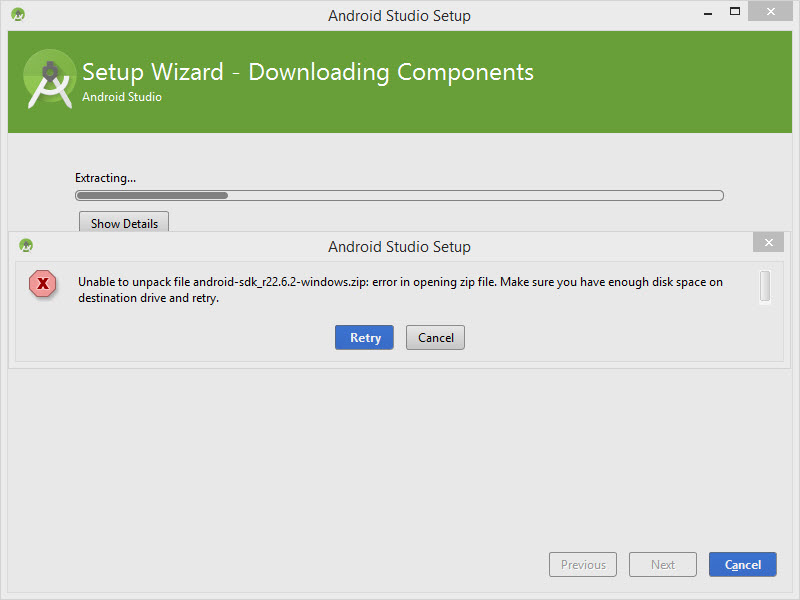Minimize the Android Studio Setup window

[x=708, y=12]
